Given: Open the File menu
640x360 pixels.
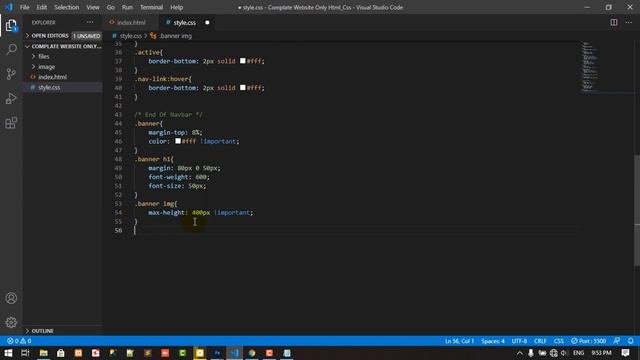Looking at the screenshot, I should point(24,7).
